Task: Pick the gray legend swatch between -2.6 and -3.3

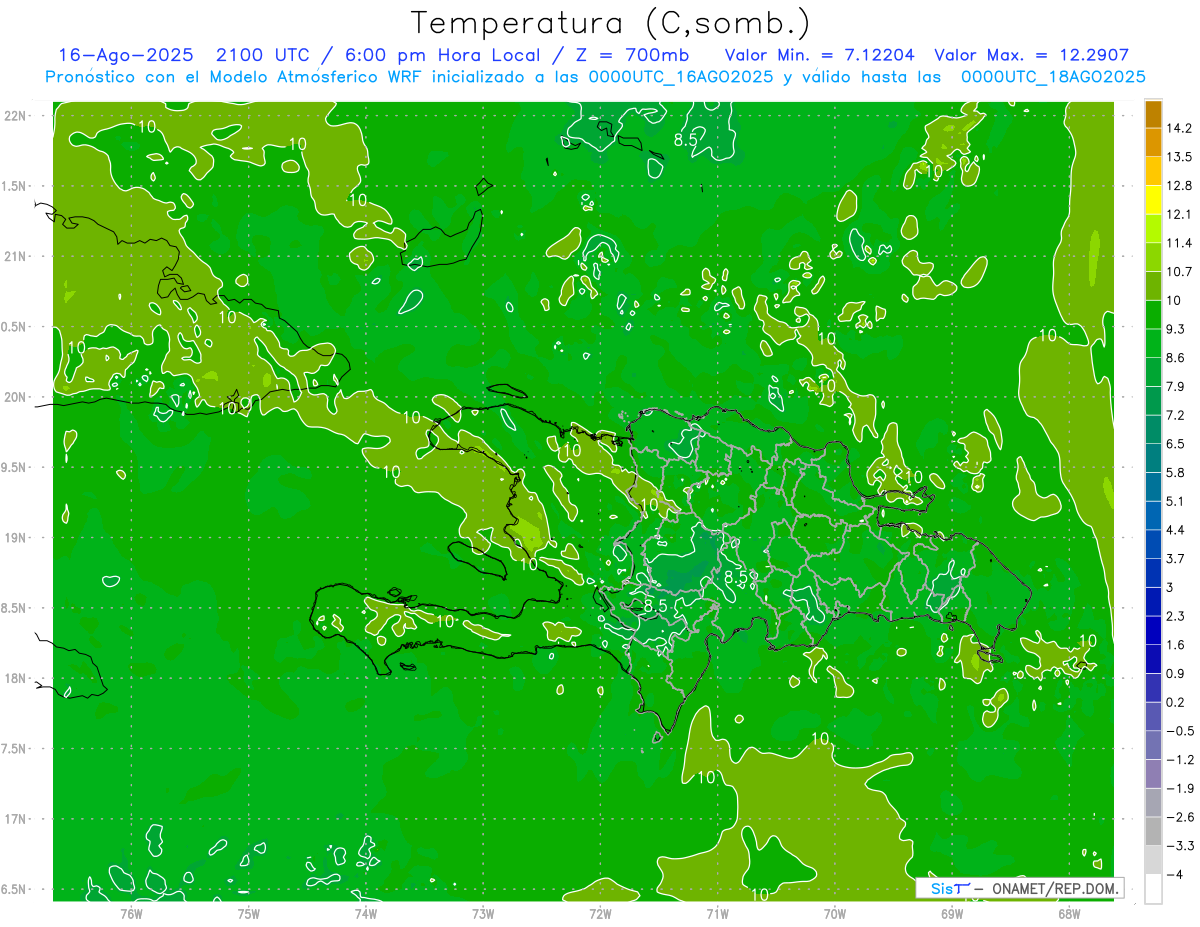Action: point(1153,831)
